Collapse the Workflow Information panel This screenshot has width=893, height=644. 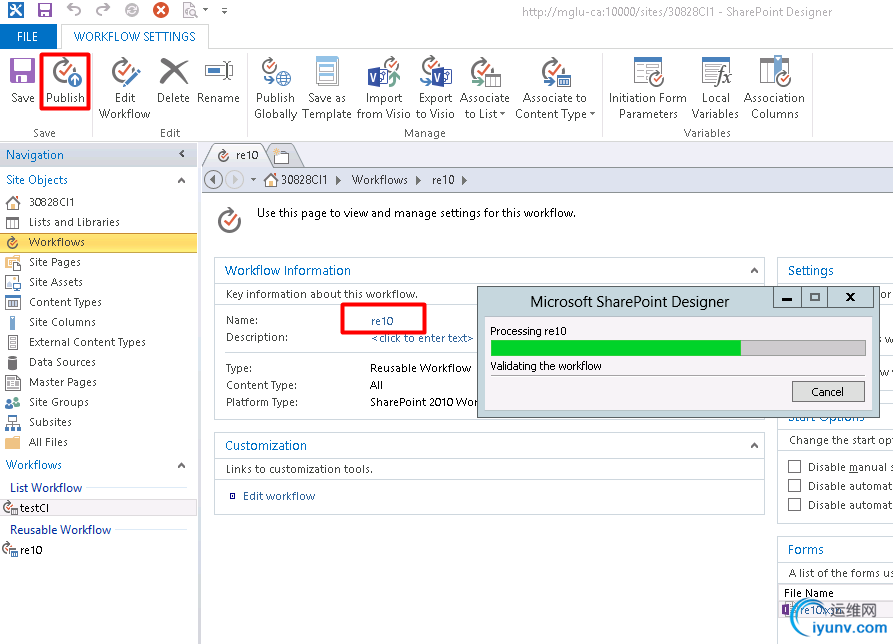[x=754, y=270]
